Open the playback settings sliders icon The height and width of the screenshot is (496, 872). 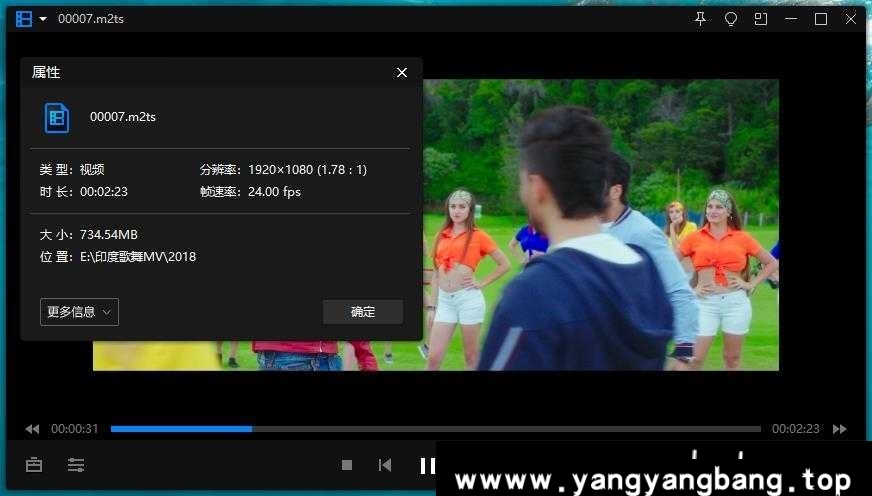click(76, 464)
